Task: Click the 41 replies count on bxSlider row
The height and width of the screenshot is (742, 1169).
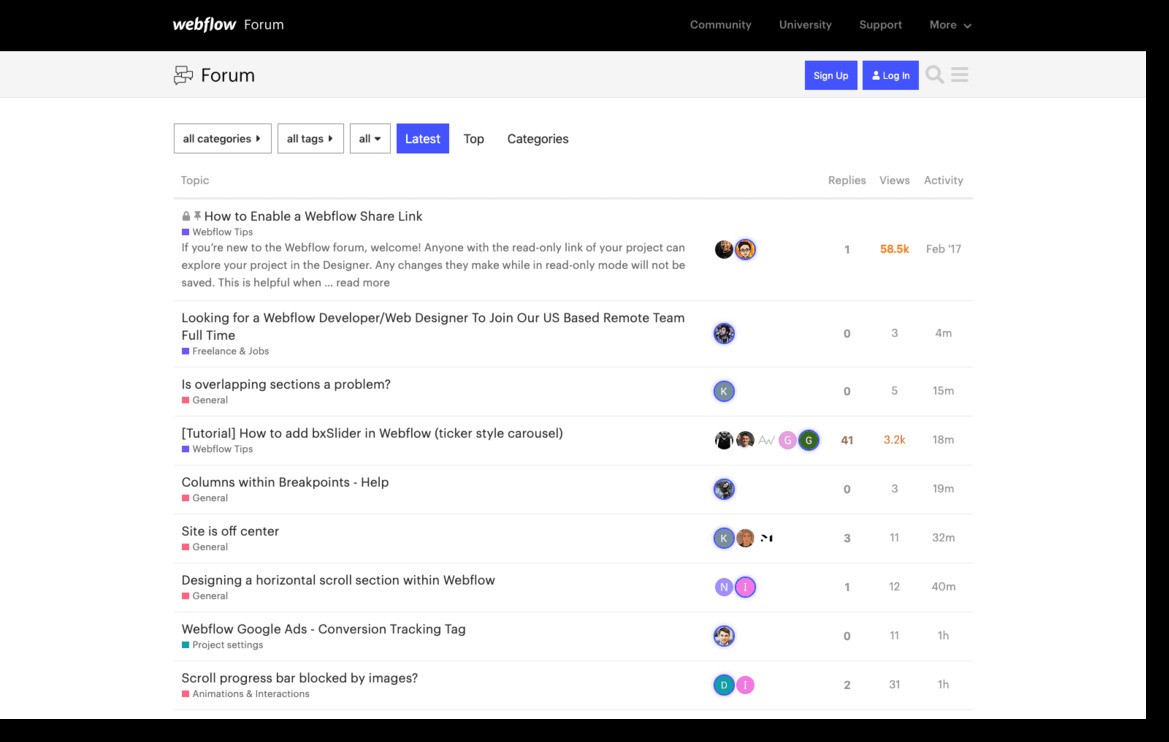Action: click(847, 440)
